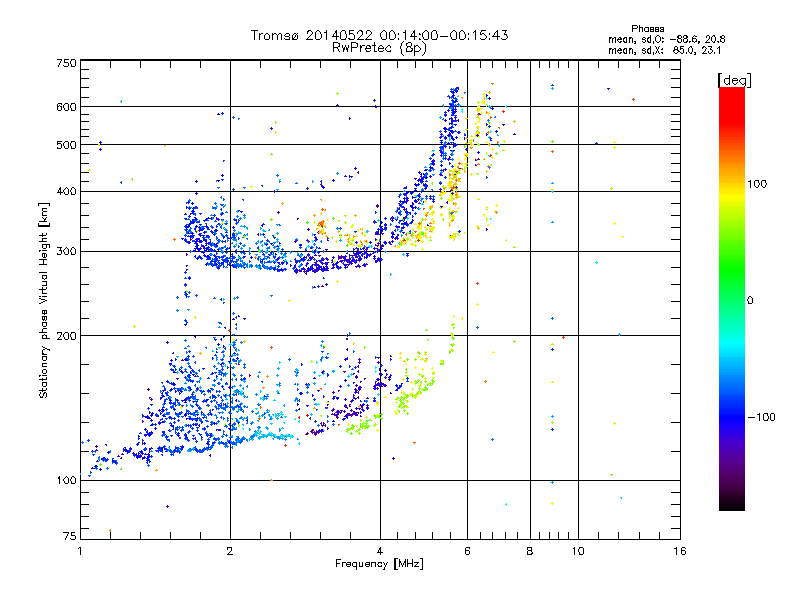Viewport: 800px width, 600px height.
Task: Click the y-axis tick label '300'
Action: click(66, 251)
